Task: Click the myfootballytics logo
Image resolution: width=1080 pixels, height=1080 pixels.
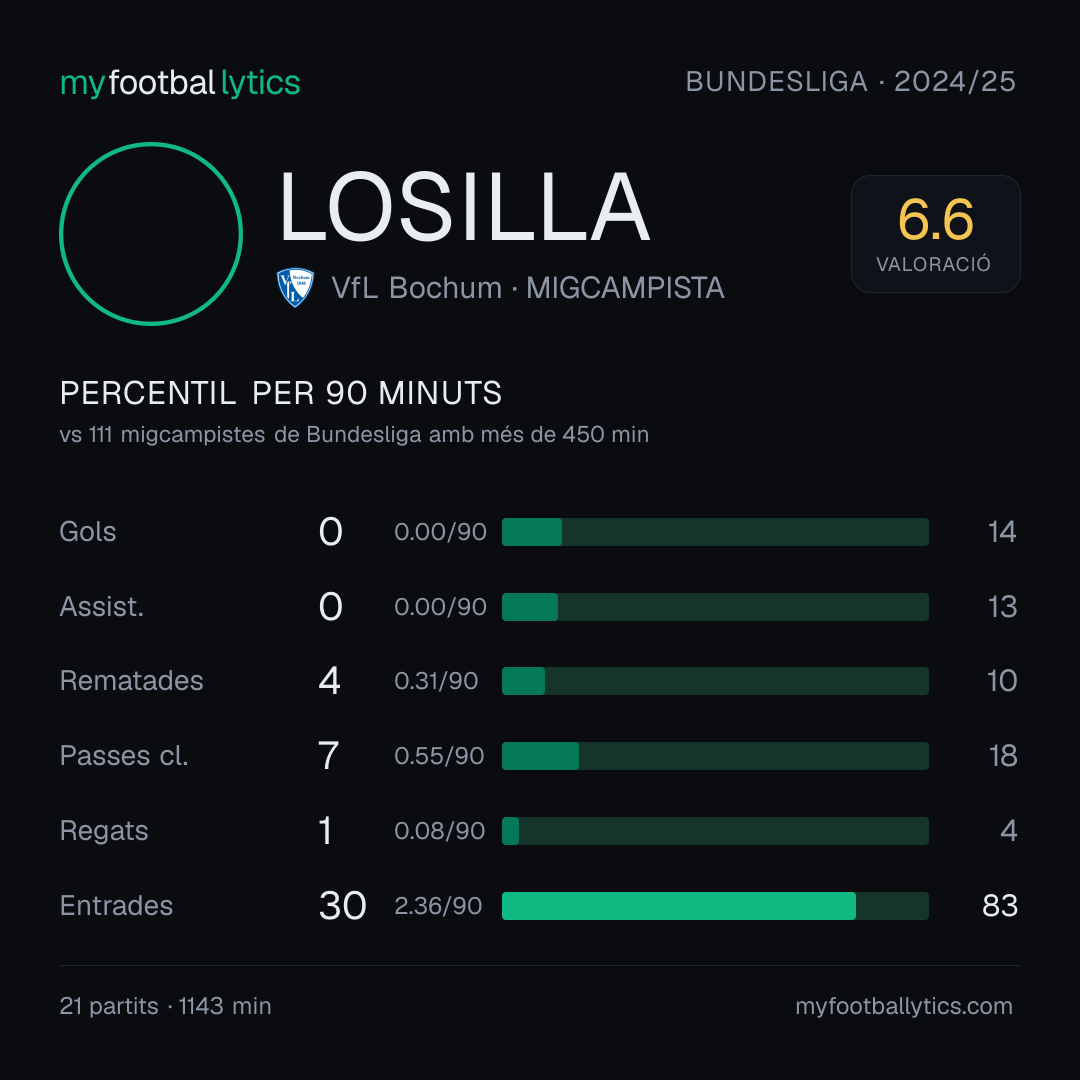Action: pos(180,83)
